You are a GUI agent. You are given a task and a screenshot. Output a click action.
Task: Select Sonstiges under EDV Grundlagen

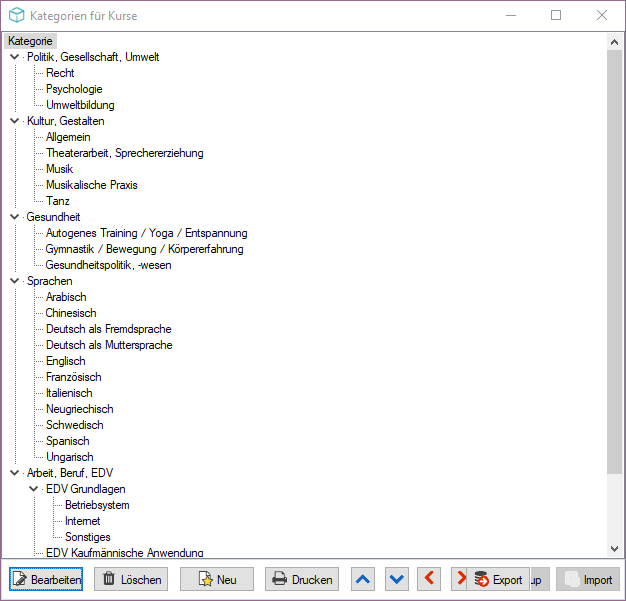87,537
